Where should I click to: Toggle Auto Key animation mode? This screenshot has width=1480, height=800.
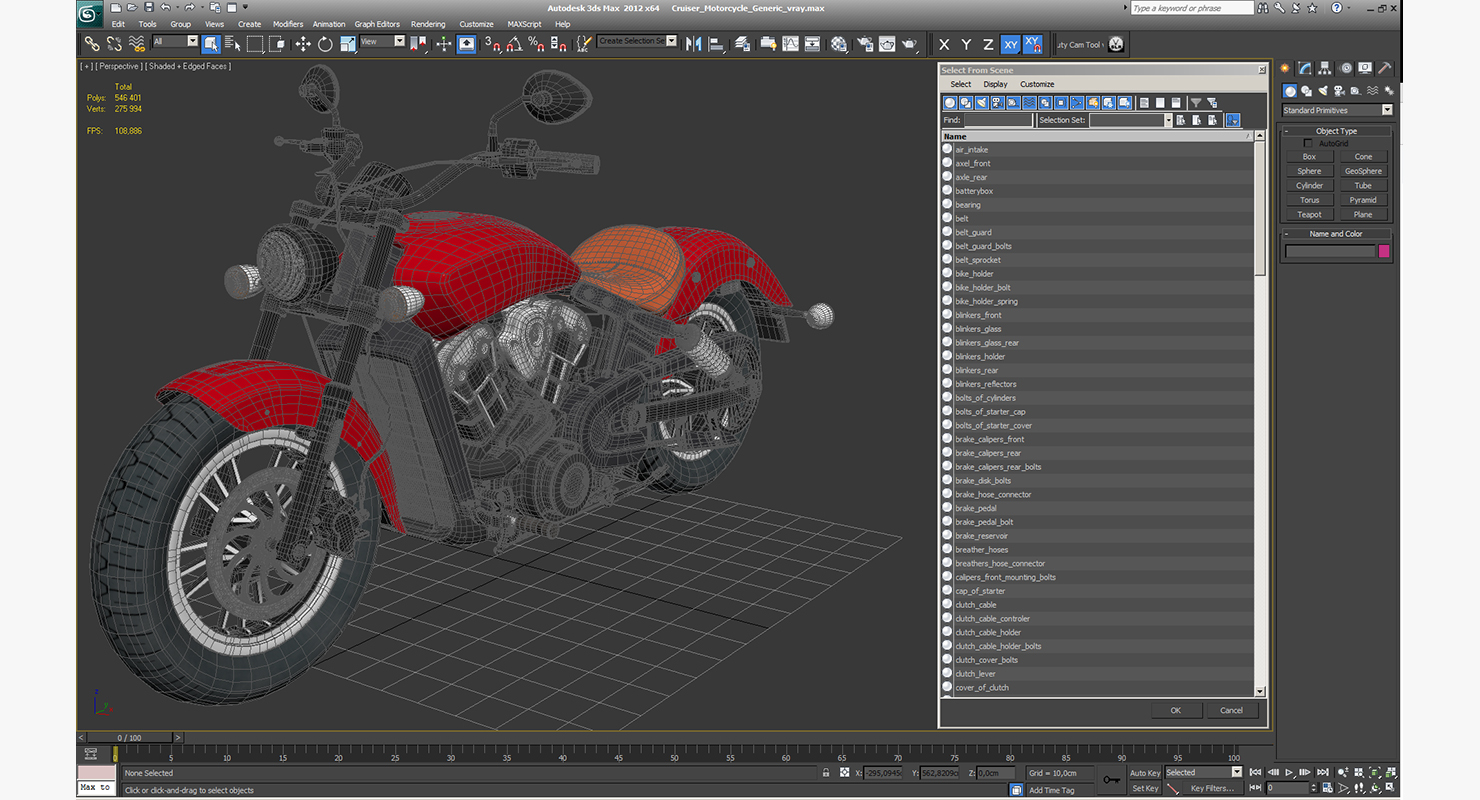click(1145, 773)
